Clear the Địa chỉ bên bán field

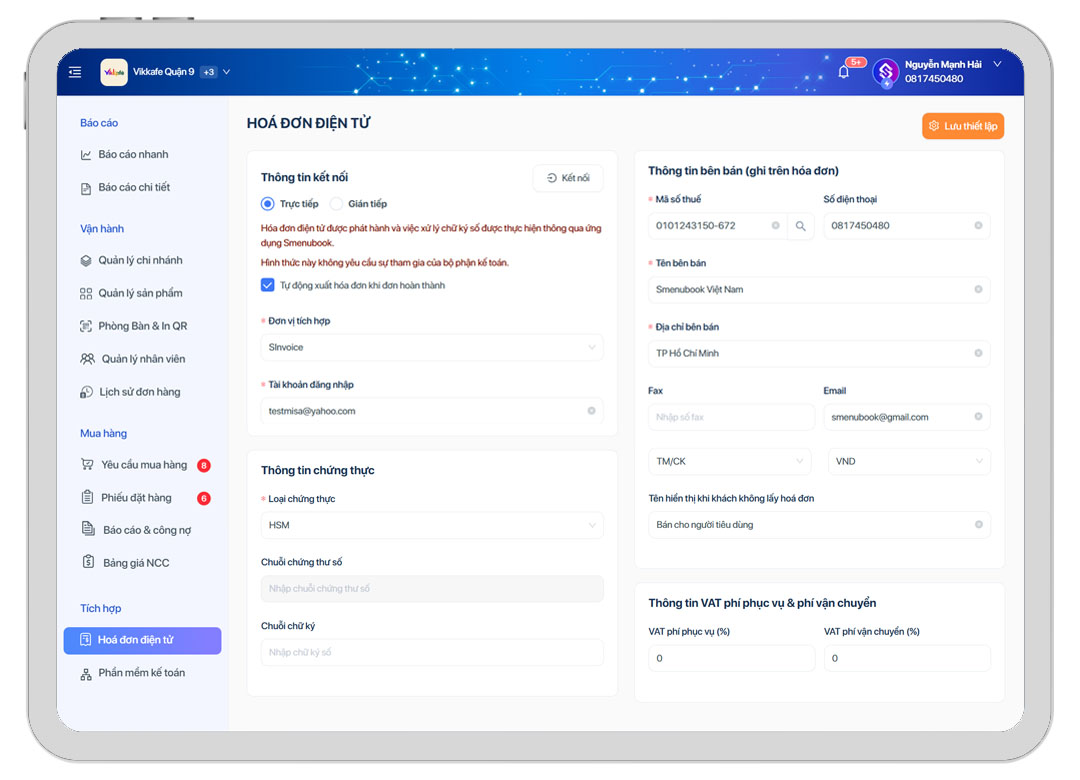click(978, 353)
